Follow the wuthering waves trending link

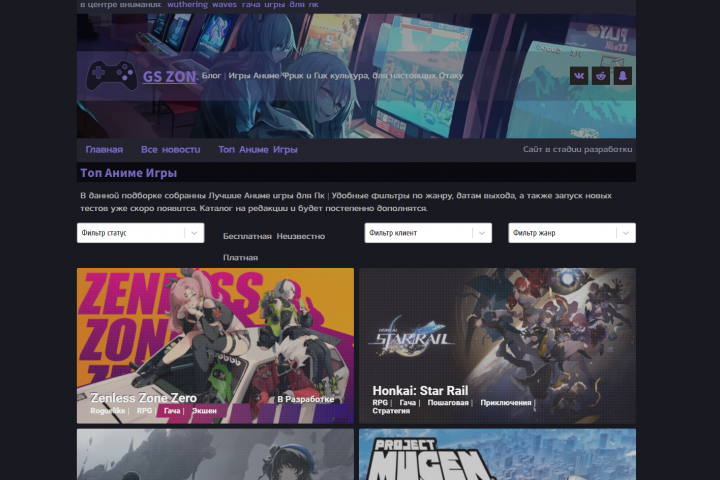(x=202, y=5)
